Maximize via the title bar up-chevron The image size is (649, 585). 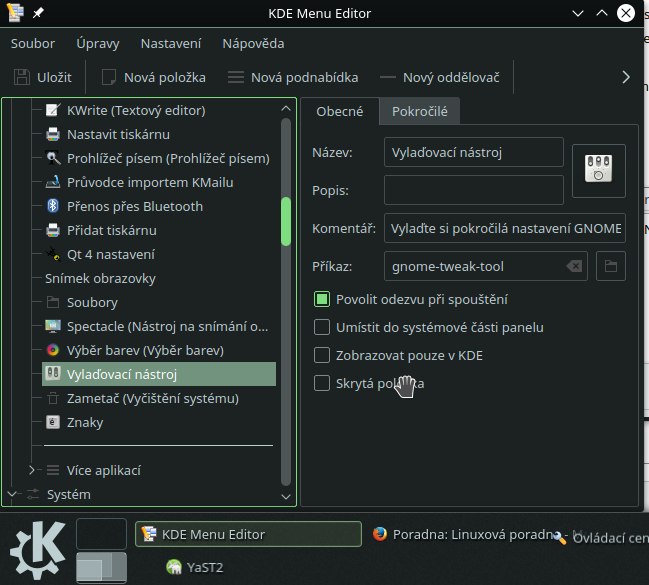[602, 13]
